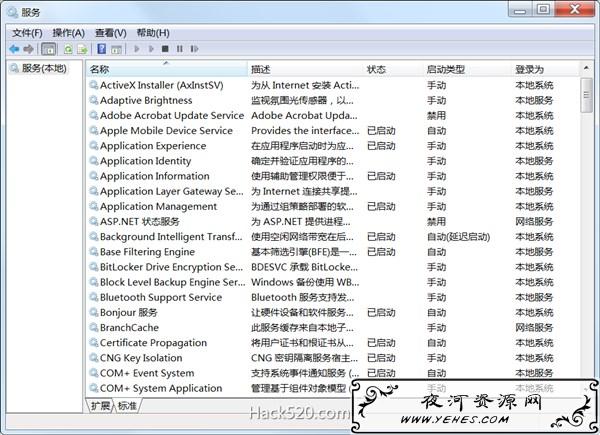600x435 pixels.
Task: Select the COM+ System Application name
Action: coord(161,388)
